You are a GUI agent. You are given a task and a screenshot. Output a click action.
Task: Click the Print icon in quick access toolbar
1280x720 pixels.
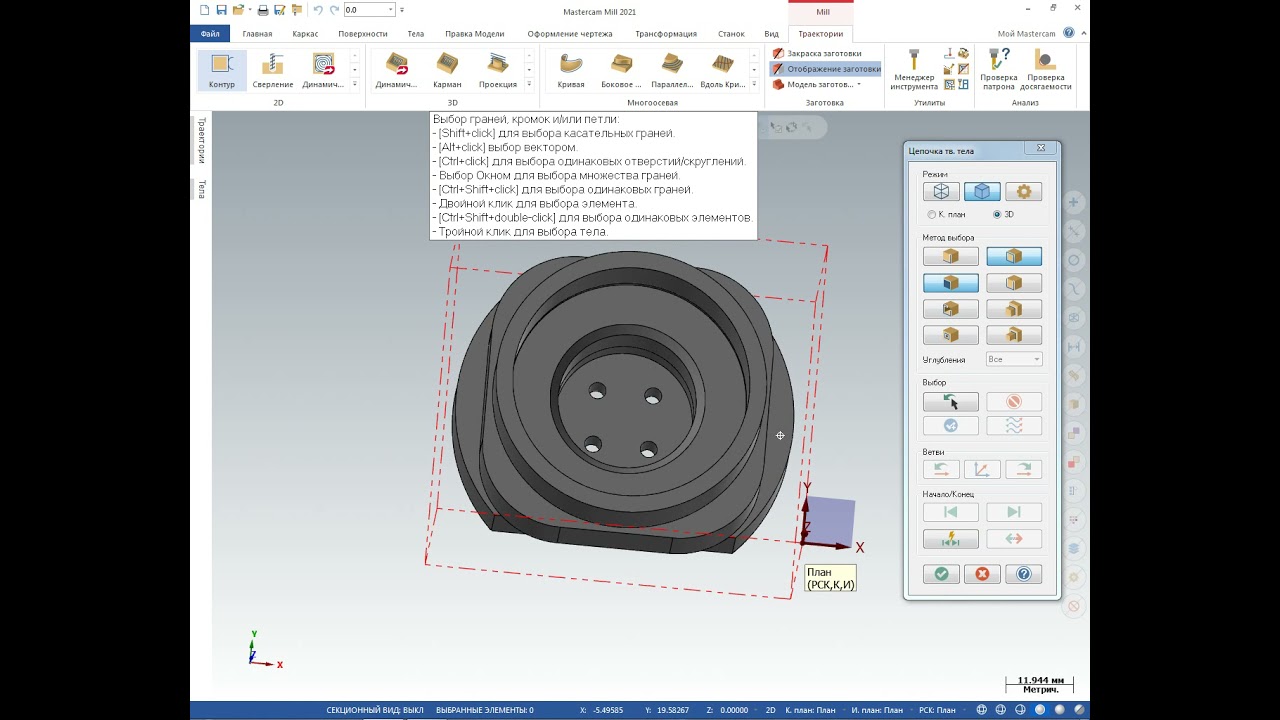[x=263, y=10]
